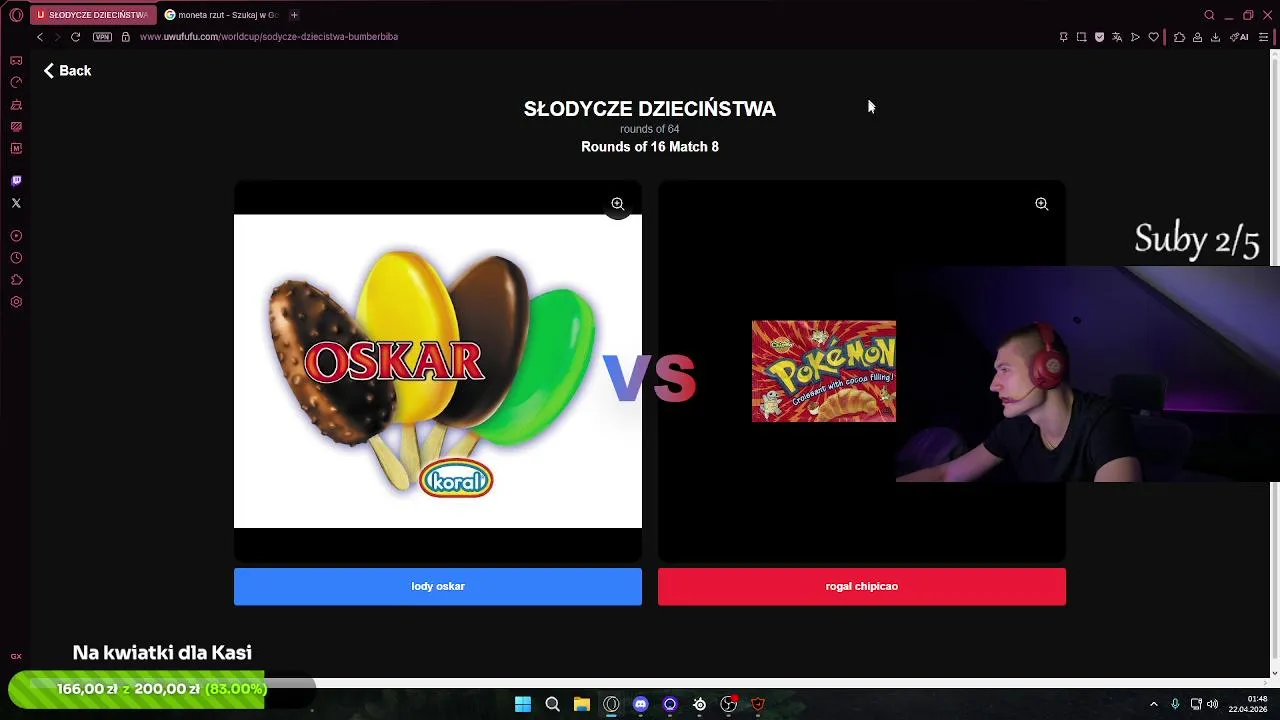Translate this page

1117,37
